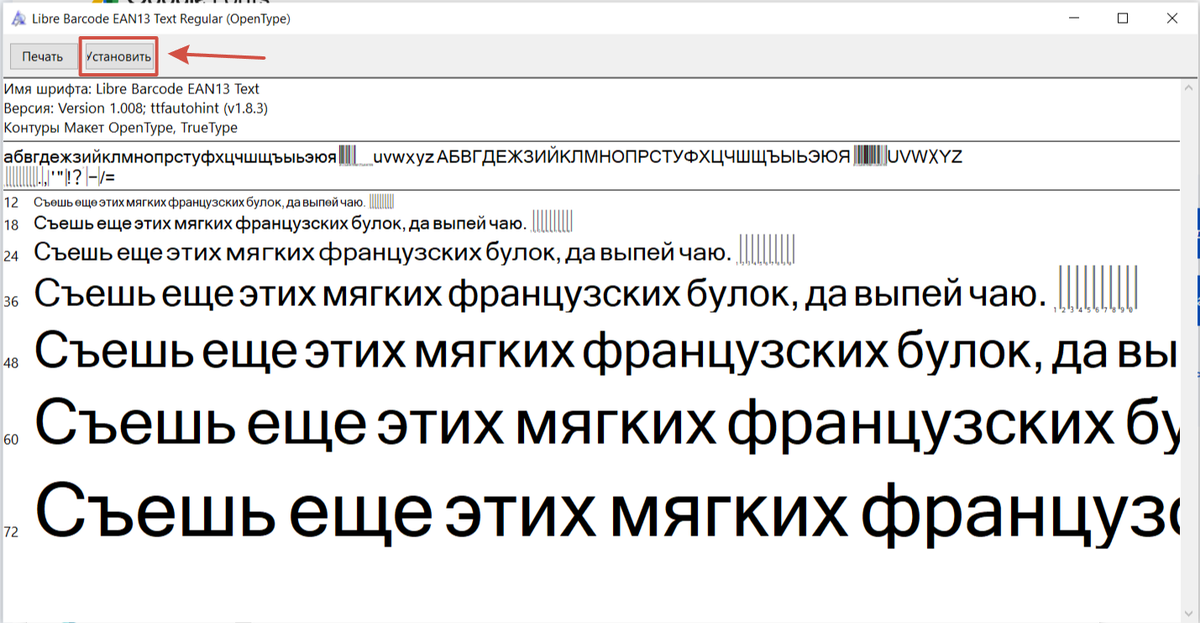Click the size label 24
1200x623 pixels.
(x=11, y=256)
